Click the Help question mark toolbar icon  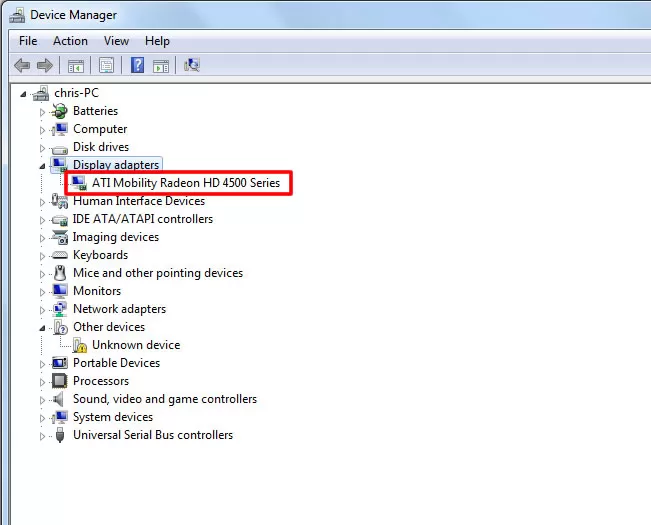click(137, 65)
